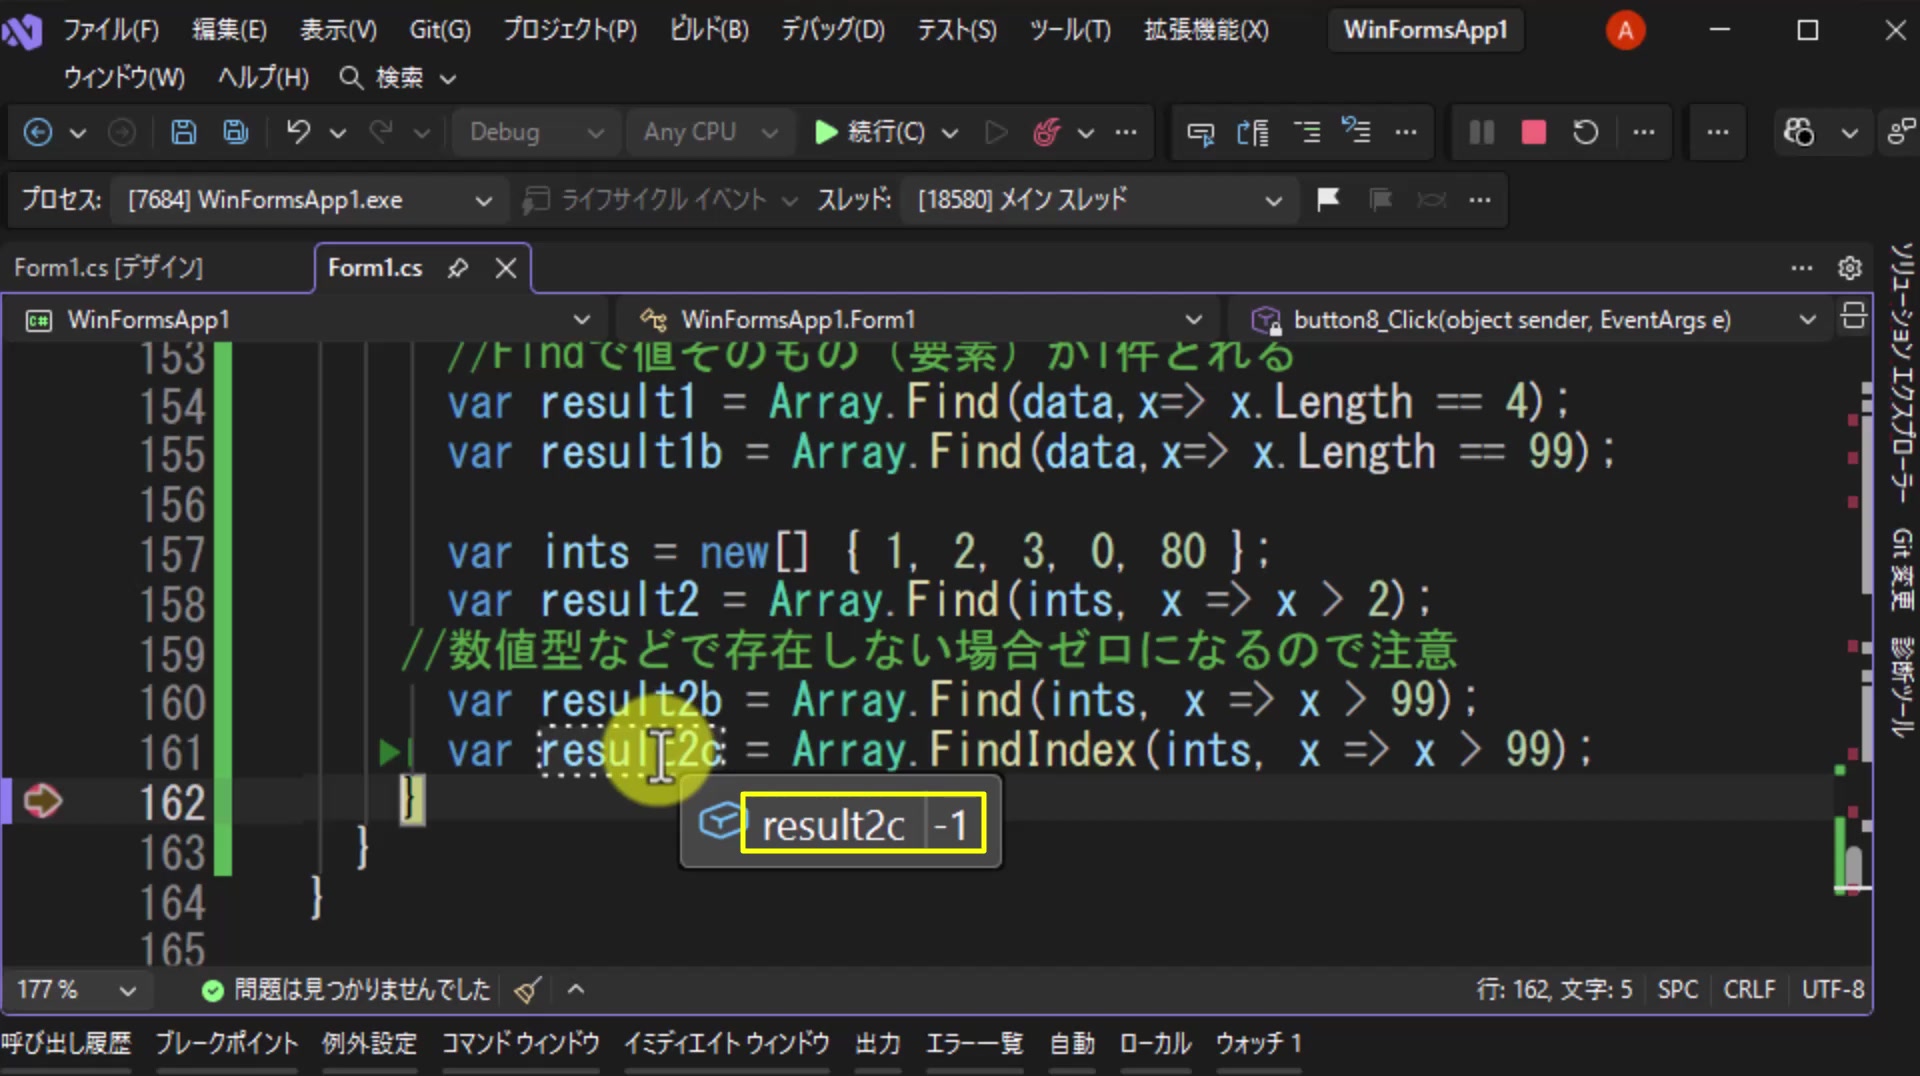
Task: Open the Copilot icon in the toolbar
Action: click(x=1799, y=132)
